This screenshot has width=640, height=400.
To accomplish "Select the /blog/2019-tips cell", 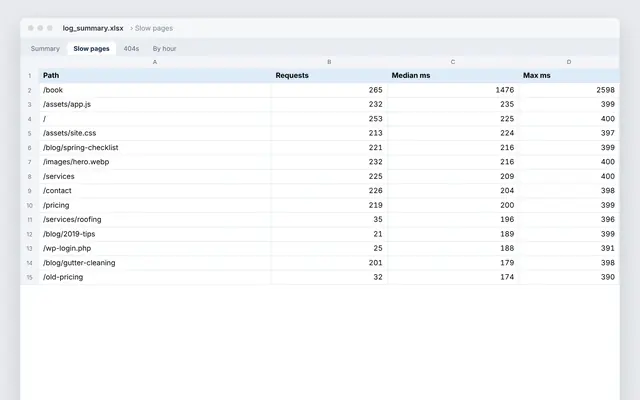I will tap(155, 234).
